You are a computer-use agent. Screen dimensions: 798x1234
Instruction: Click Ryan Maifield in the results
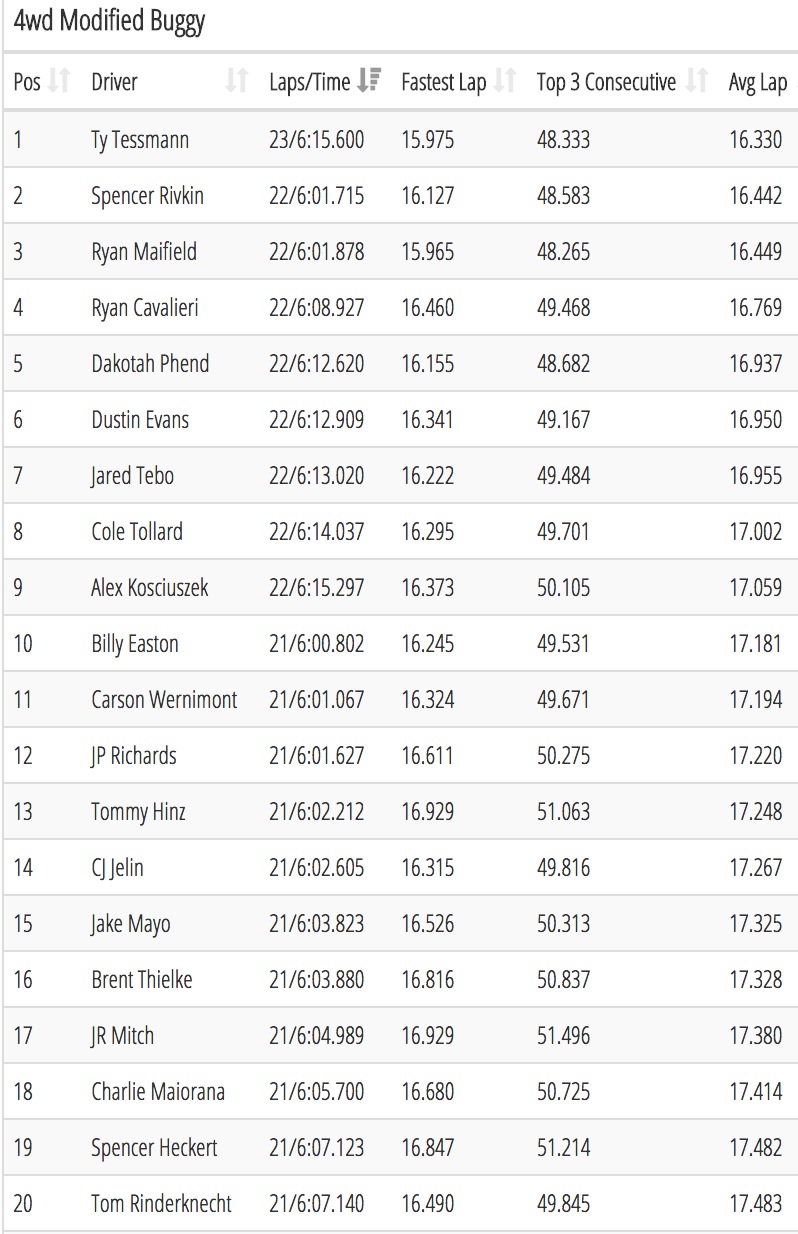[x=144, y=252]
